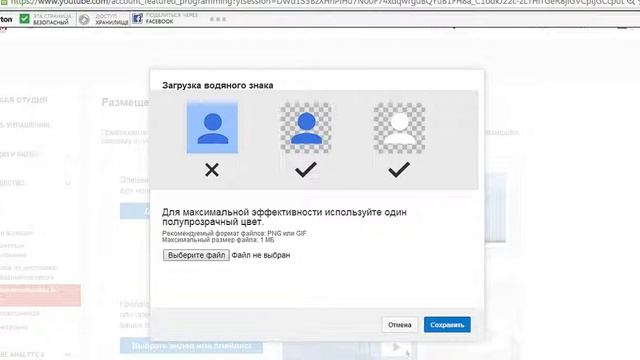Open the Norton vault access icon
This screenshot has height=360, width=640.
pyautogui.click(x=84, y=19)
